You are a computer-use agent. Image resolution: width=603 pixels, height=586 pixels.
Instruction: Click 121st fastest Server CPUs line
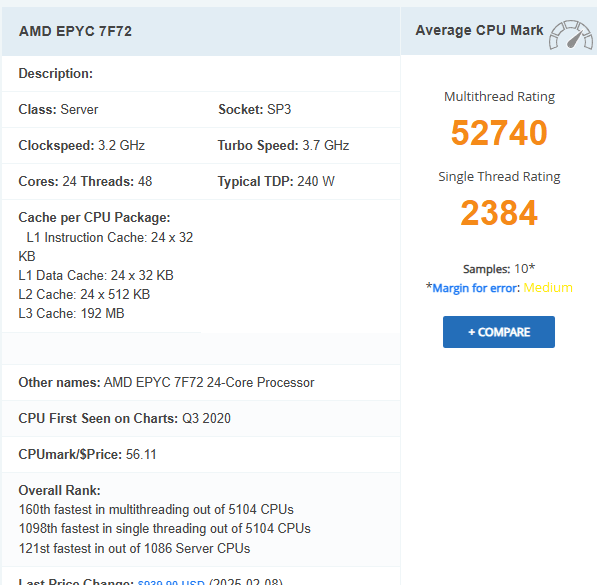tap(134, 548)
